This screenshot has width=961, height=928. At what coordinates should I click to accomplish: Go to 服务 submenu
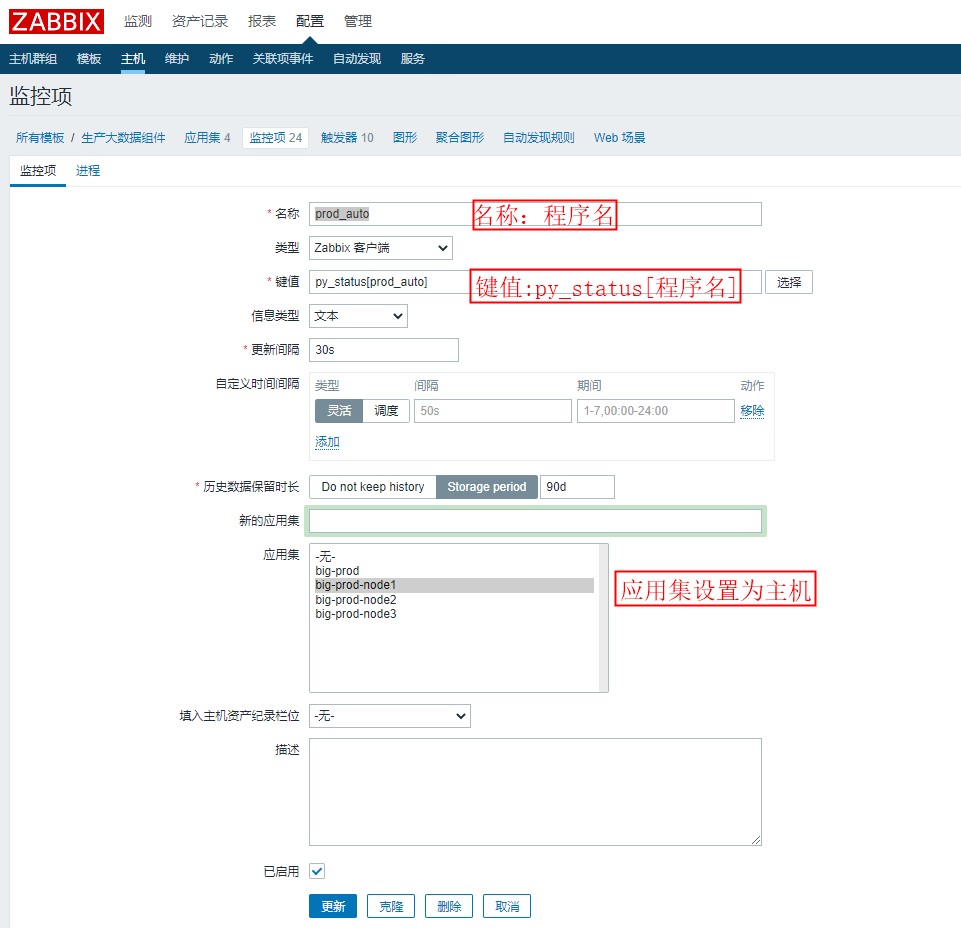412,59
